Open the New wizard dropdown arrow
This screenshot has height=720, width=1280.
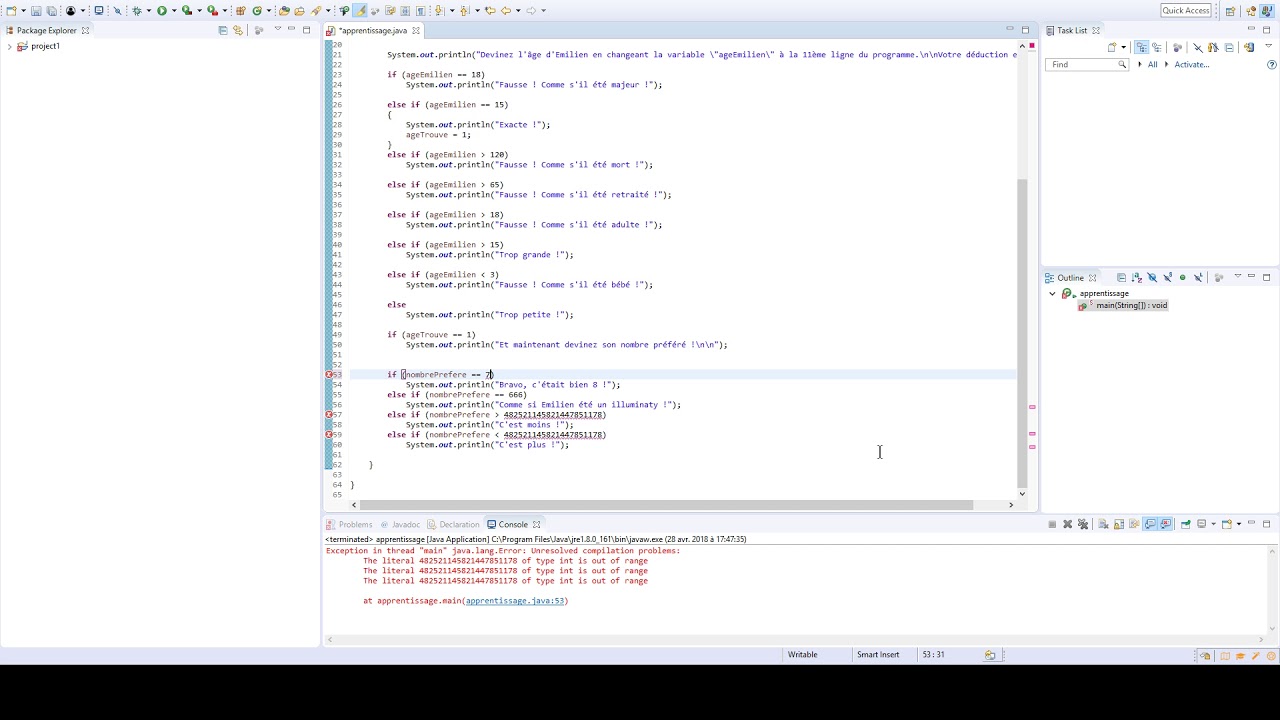(23, 11)
